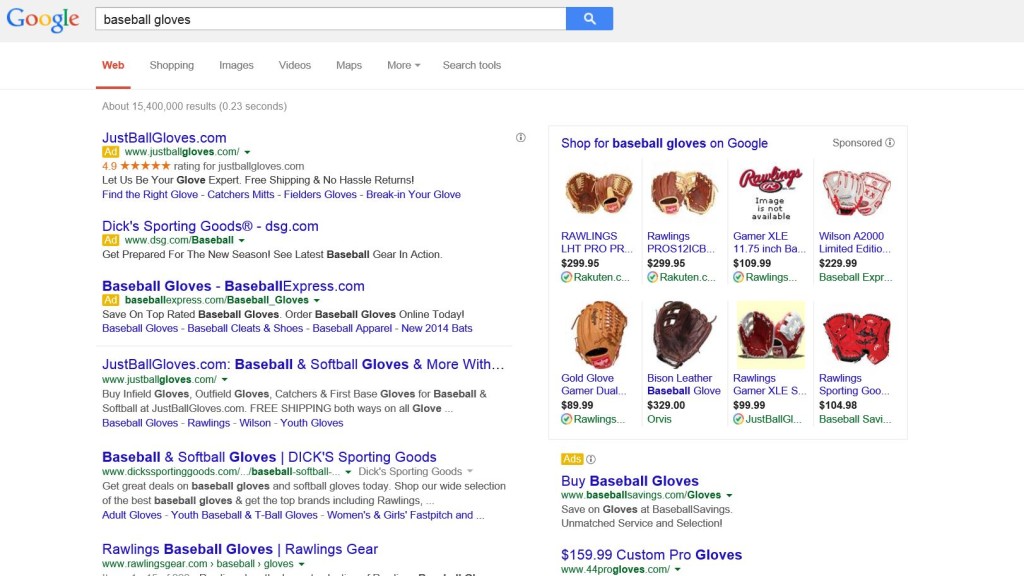The image size is (1024, 576).
Task: Click $229.99 Wilson A2000 price
Action: (x=838, y=263)
